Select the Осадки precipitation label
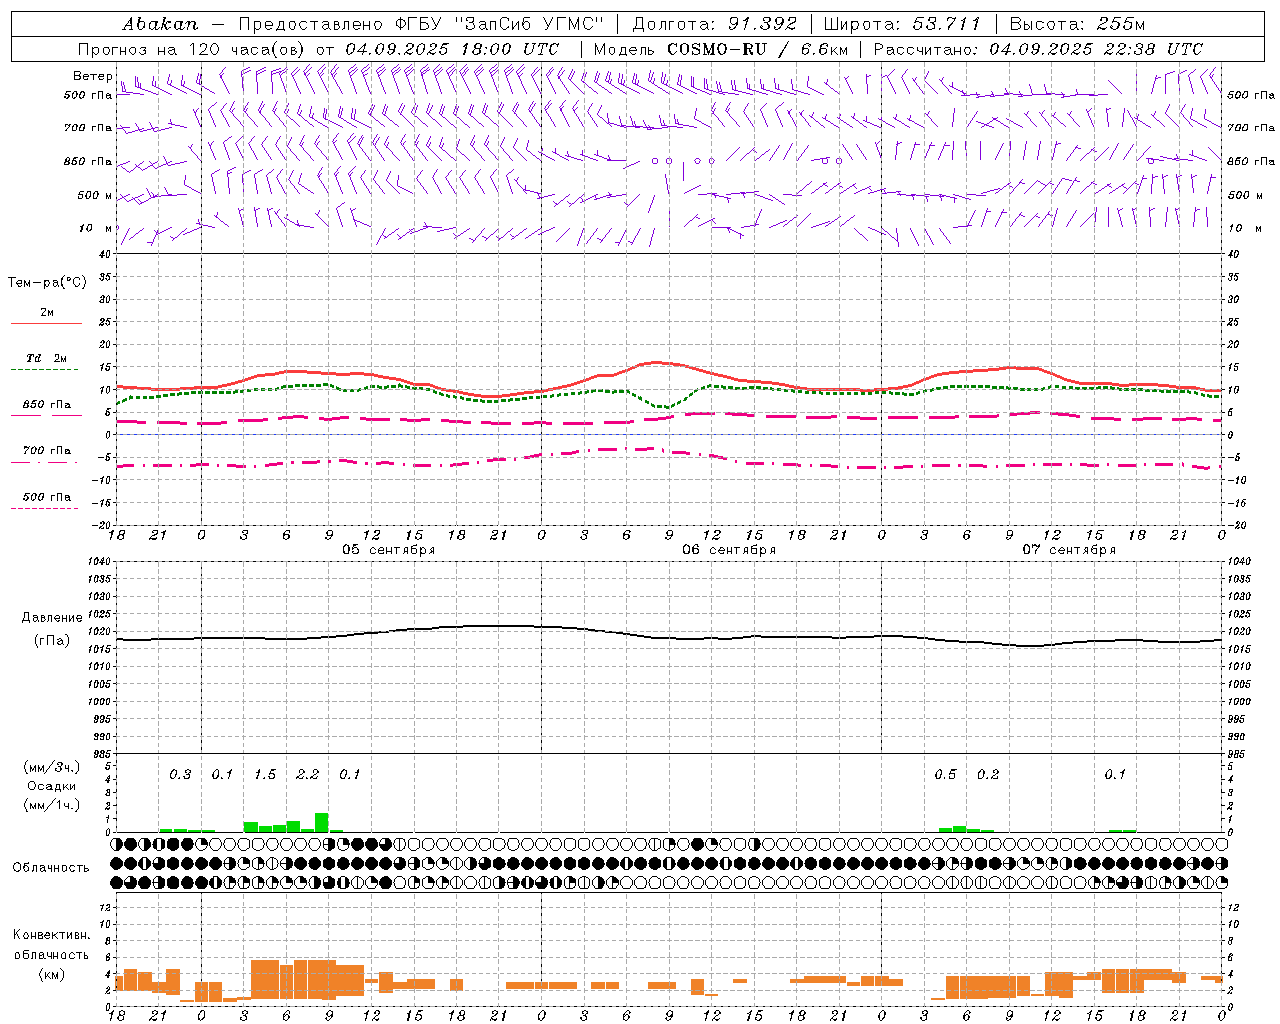The width and height of the screenshot is (1280, 1024). tap(52, 786)
